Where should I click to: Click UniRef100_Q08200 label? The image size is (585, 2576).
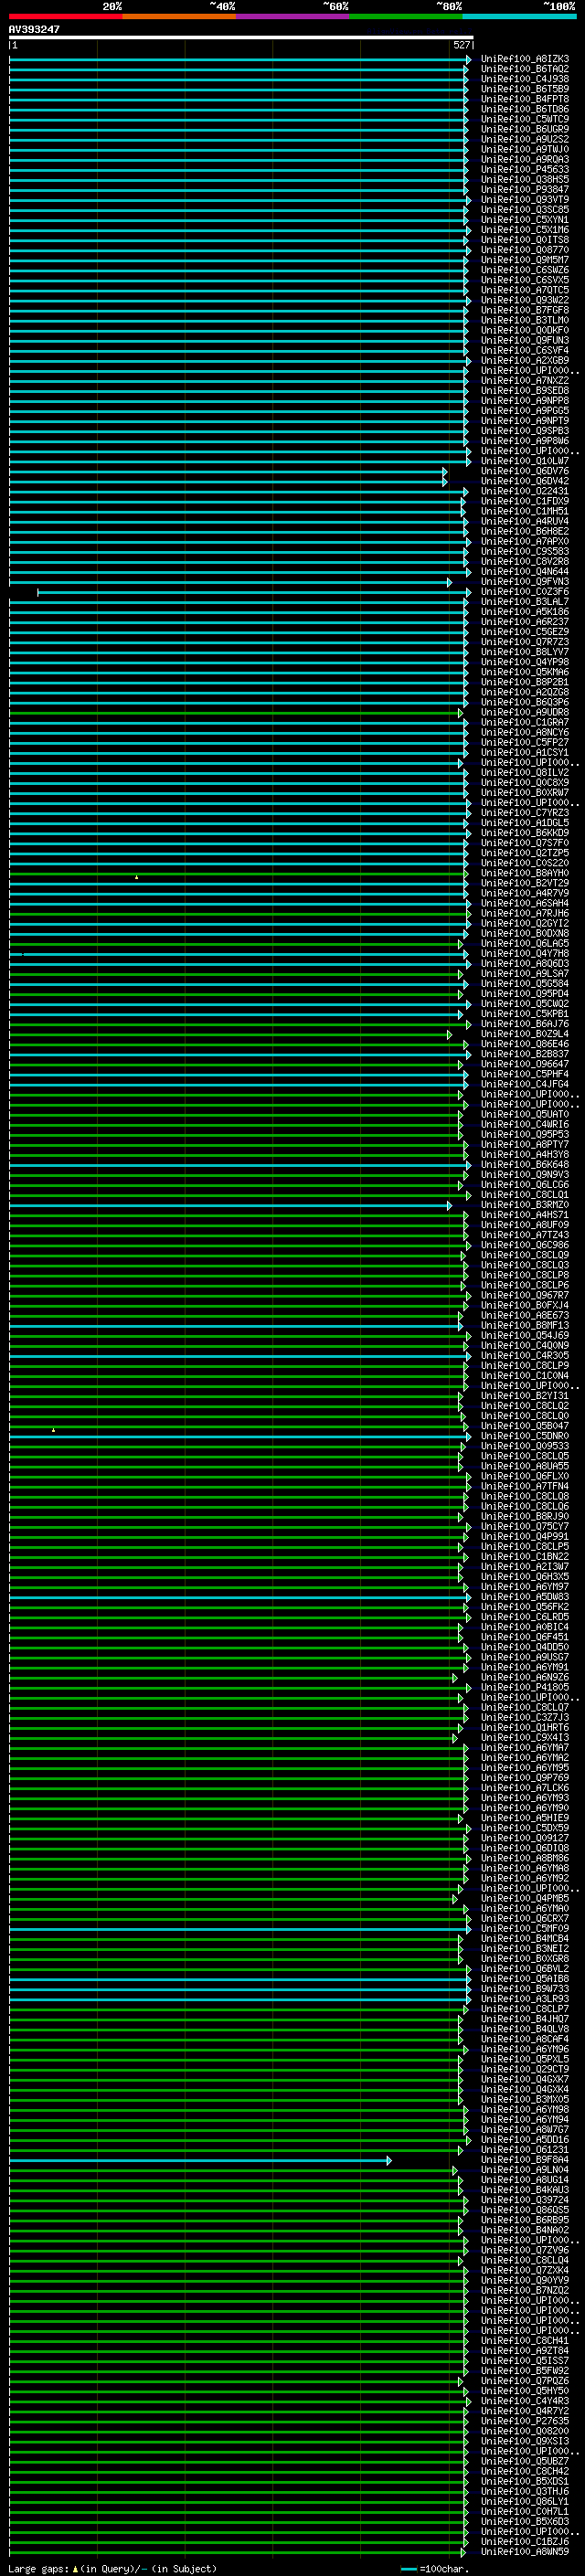525,2432
